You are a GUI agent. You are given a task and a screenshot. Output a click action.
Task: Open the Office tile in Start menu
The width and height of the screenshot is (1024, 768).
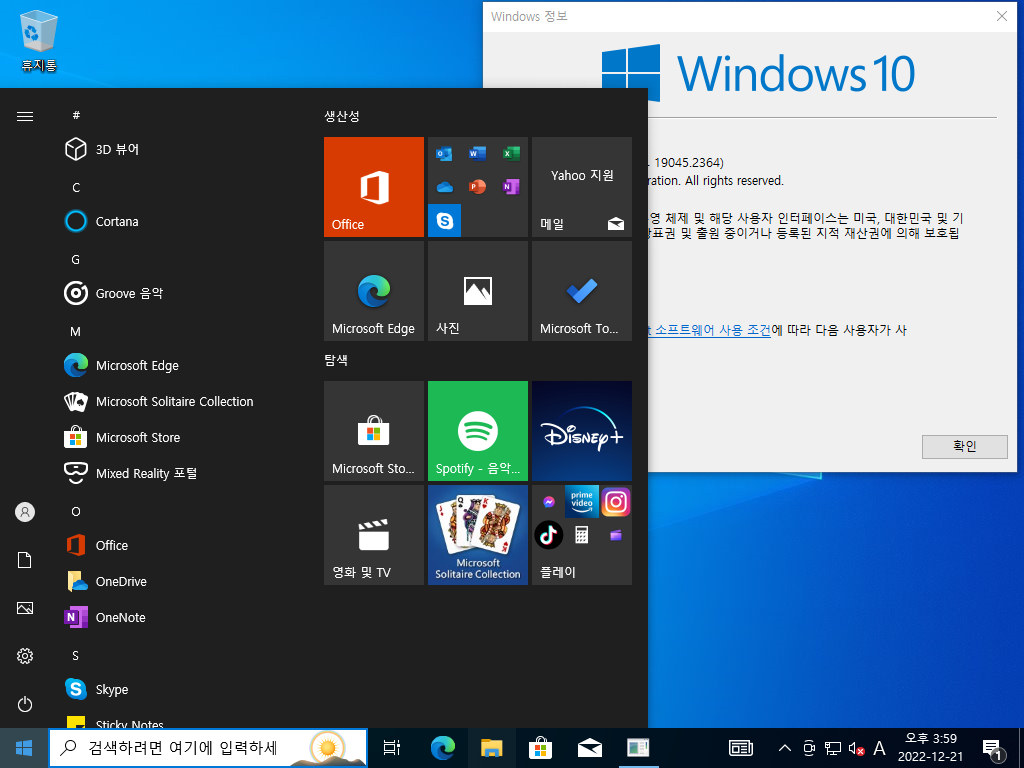click(374, 187)
